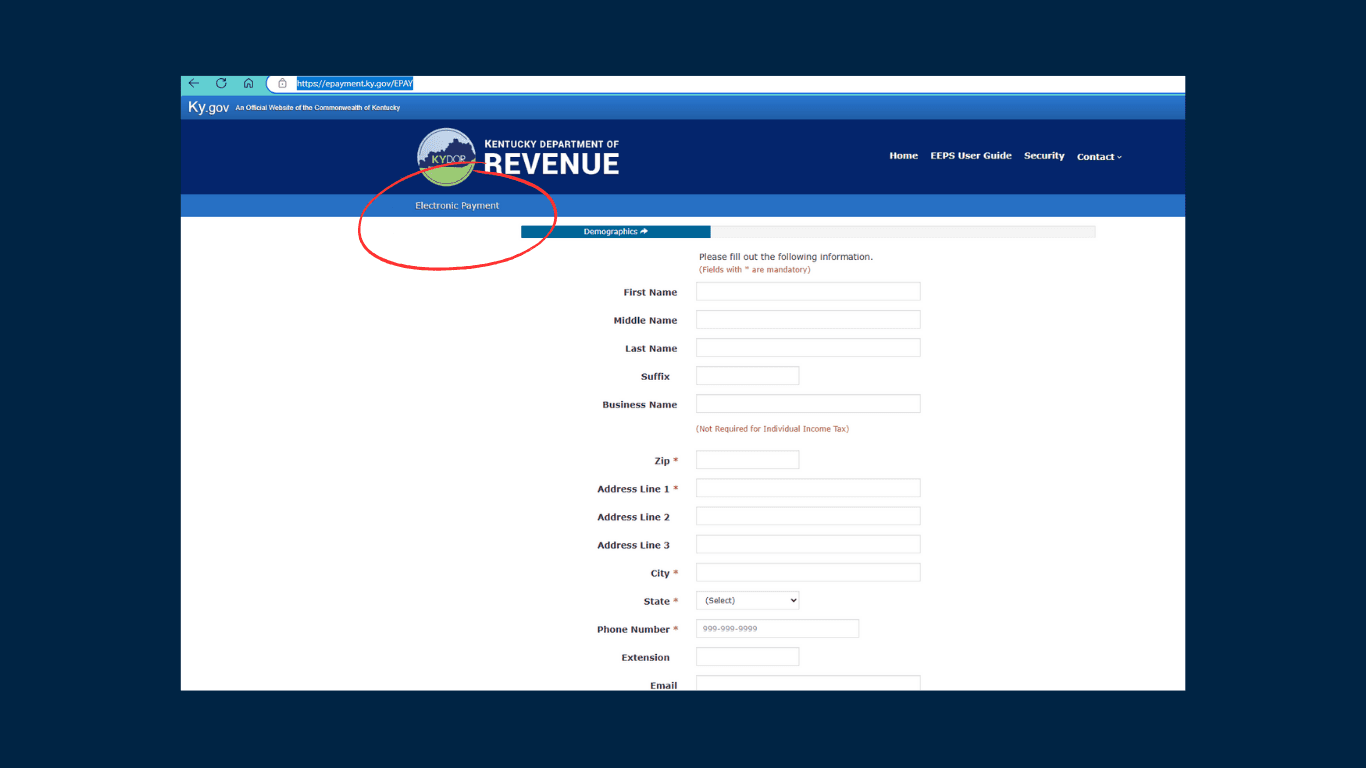Go to the Security page
This screenshot has width=1366, height=768.
coord(1044,156)
